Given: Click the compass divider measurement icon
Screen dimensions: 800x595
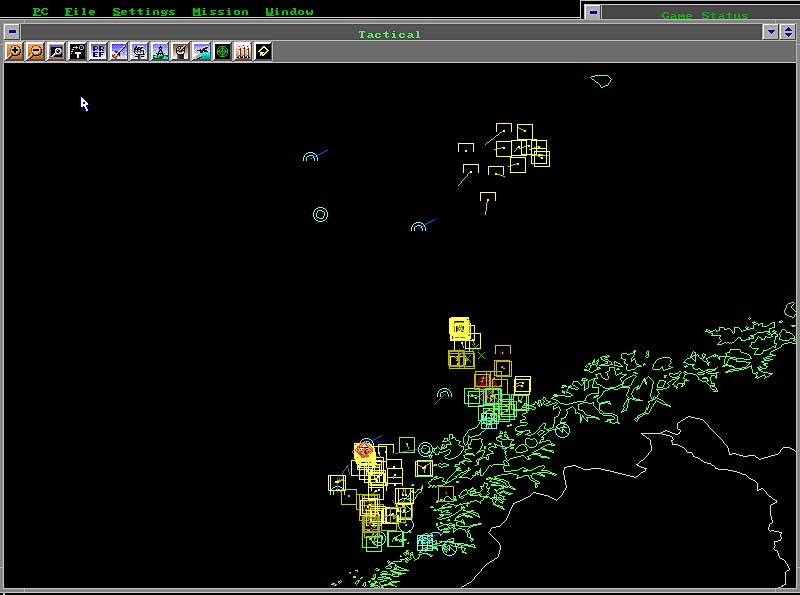Looking at the screenshot, I should 160,52.
